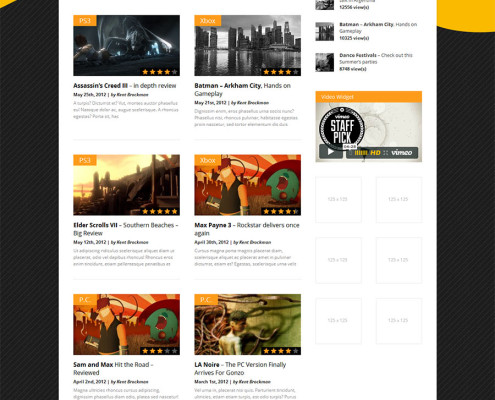Click the Staff Pick badge on the video
495x400 pixels.
pyautogui.click(x=342, y=128)
